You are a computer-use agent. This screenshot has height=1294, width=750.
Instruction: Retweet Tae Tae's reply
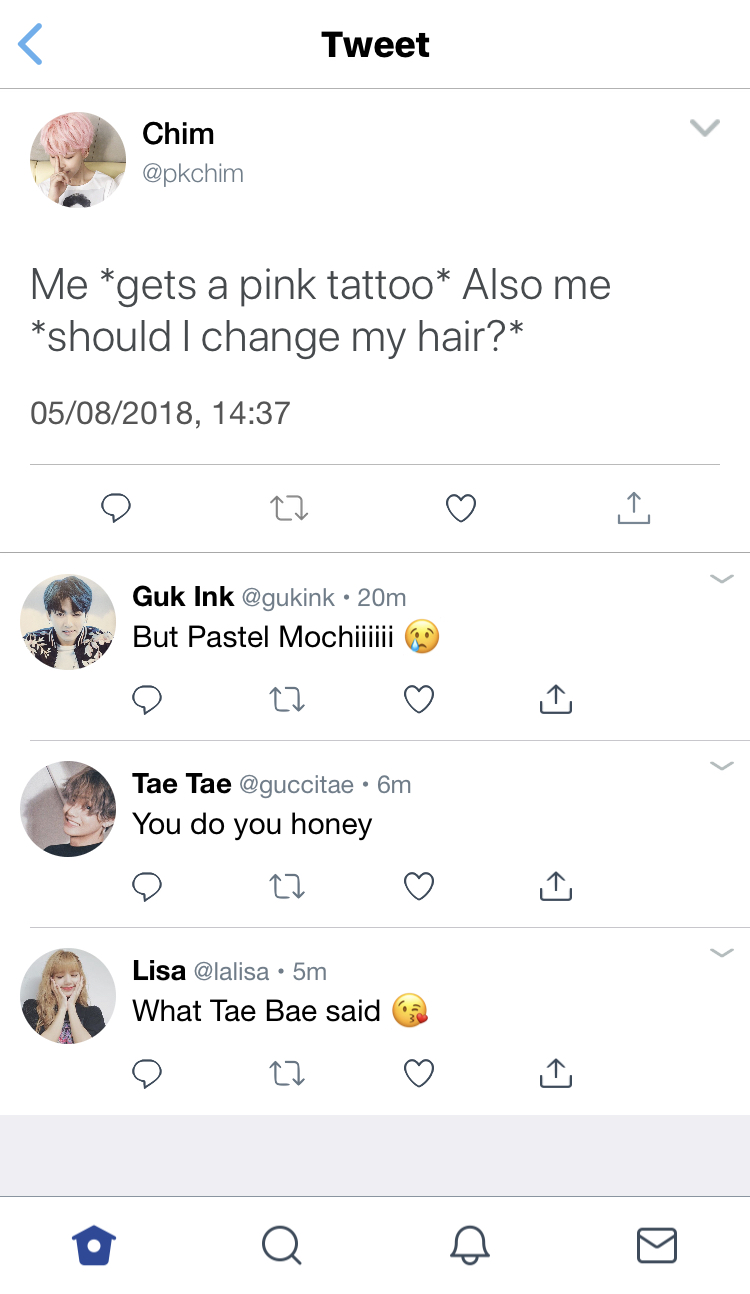tap(288, 886)
